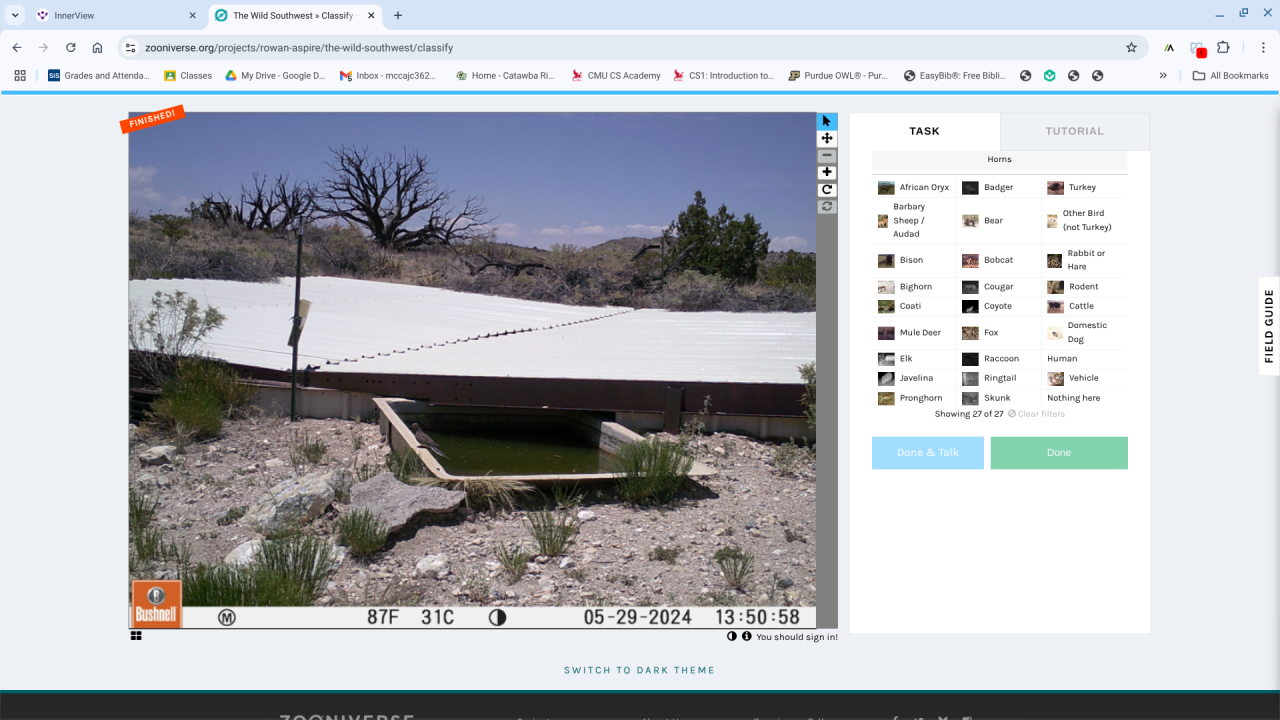Click the browser back arrow

click(16, 47)
